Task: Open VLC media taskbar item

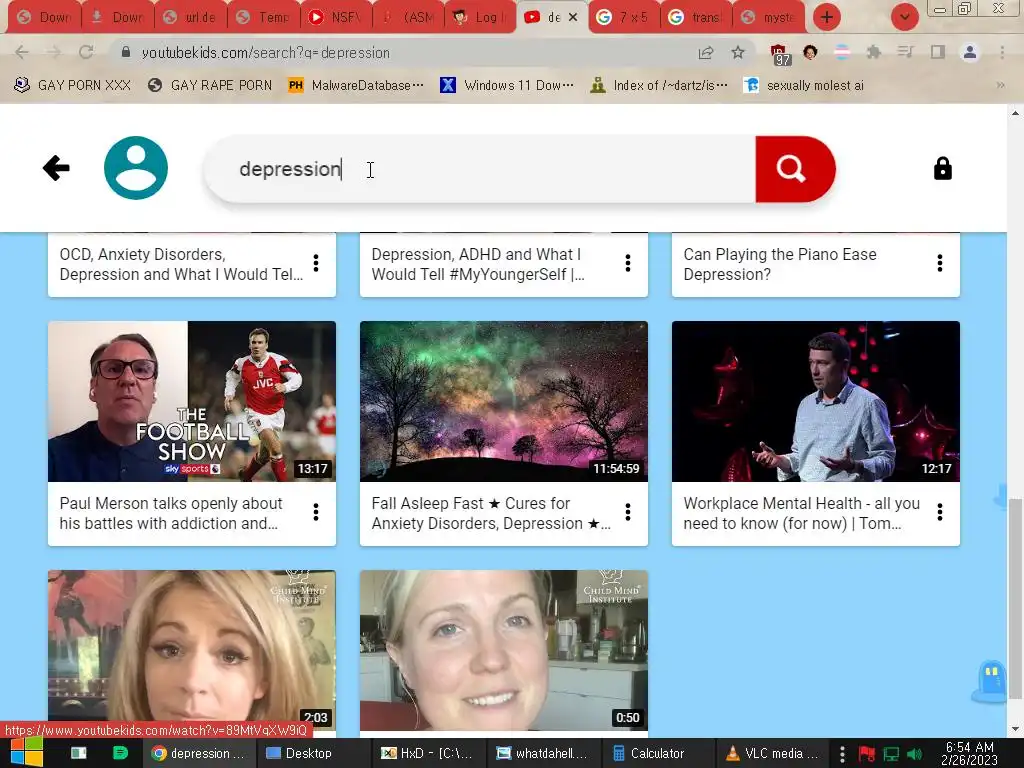Action: [x=773, y=753]
